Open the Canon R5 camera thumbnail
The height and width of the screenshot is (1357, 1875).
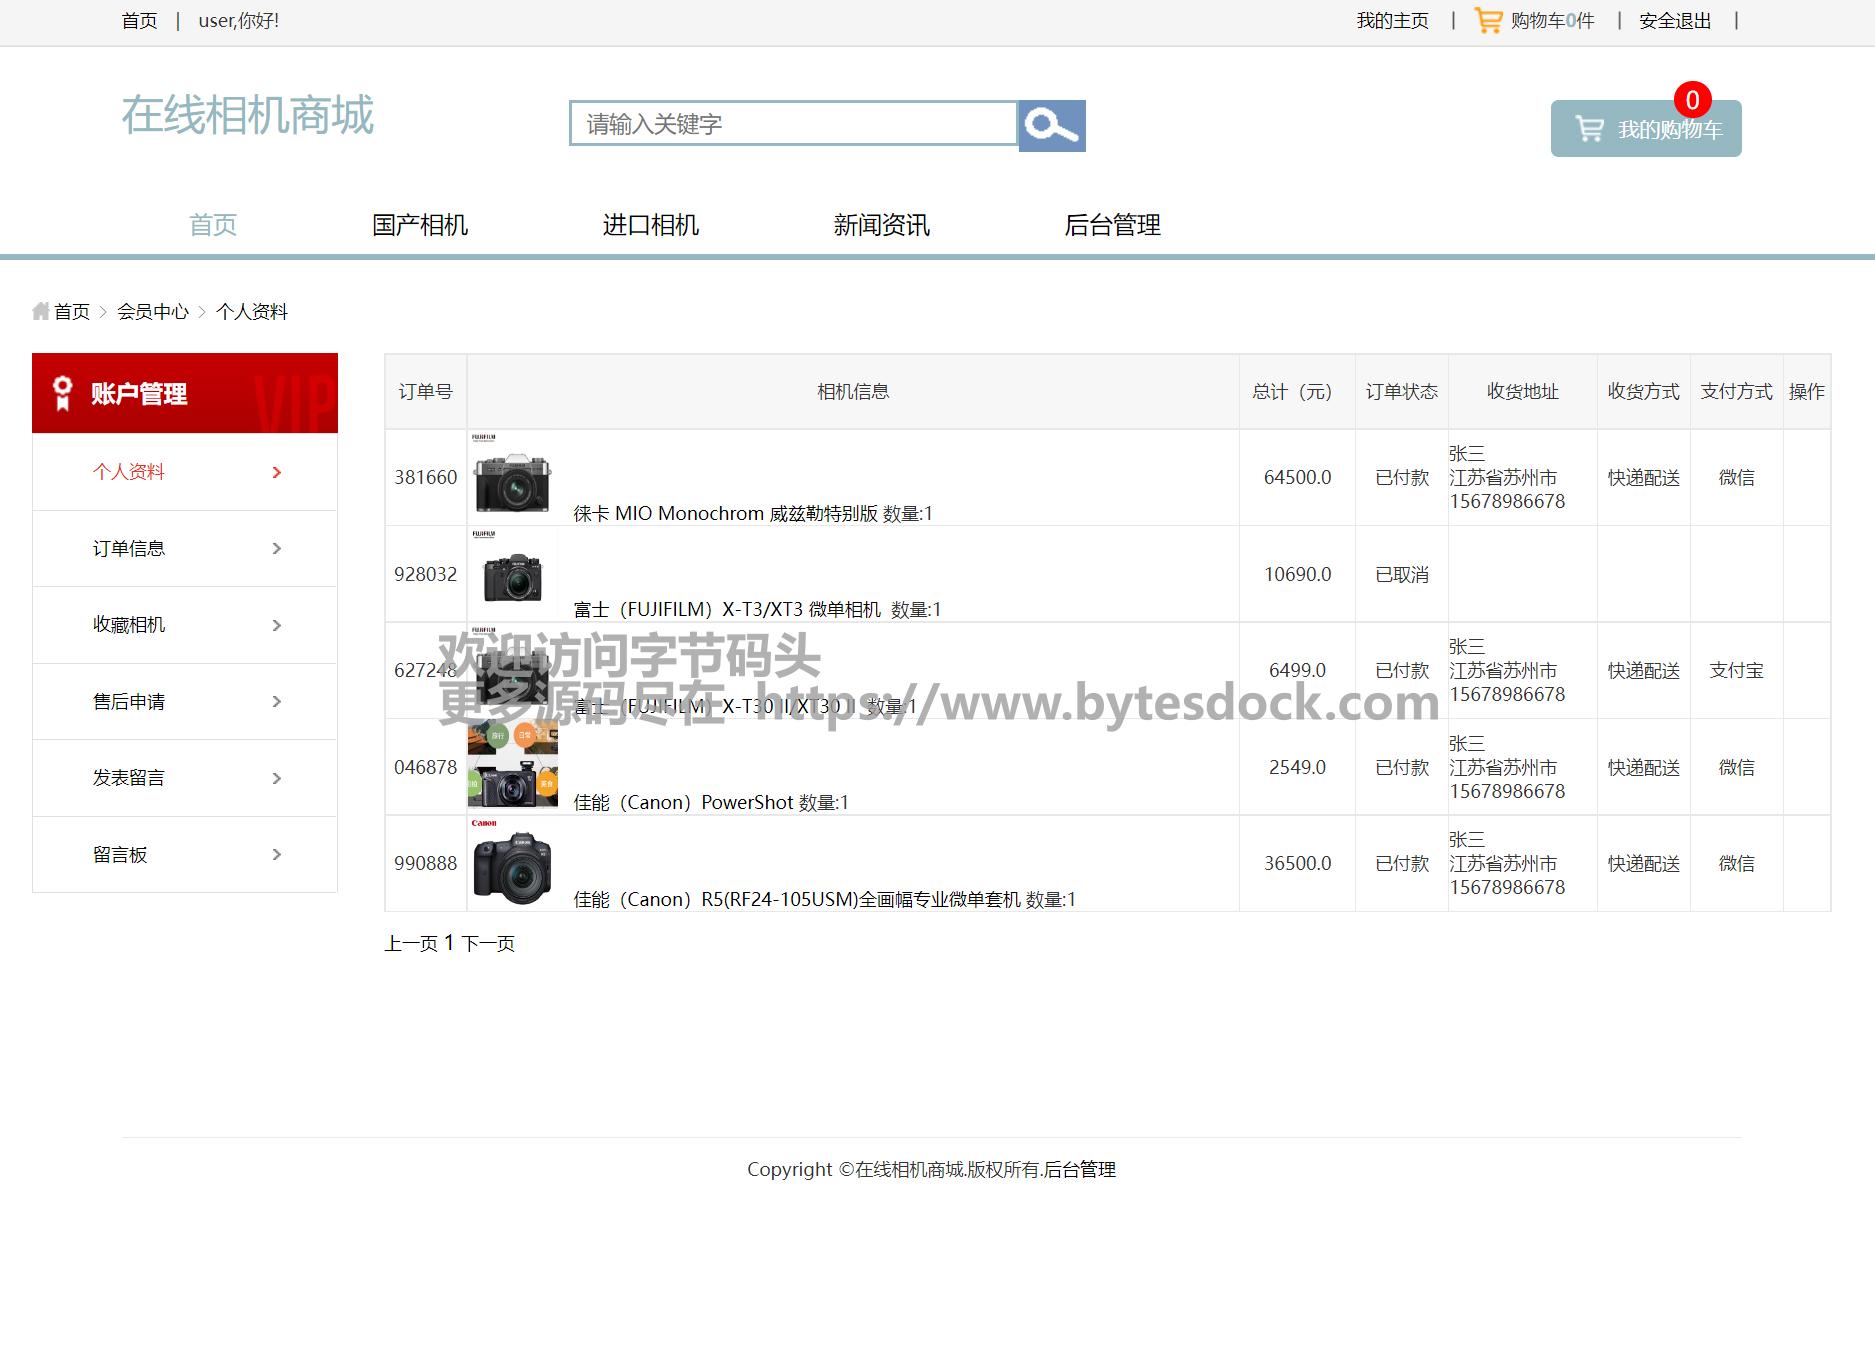point(512,864)
